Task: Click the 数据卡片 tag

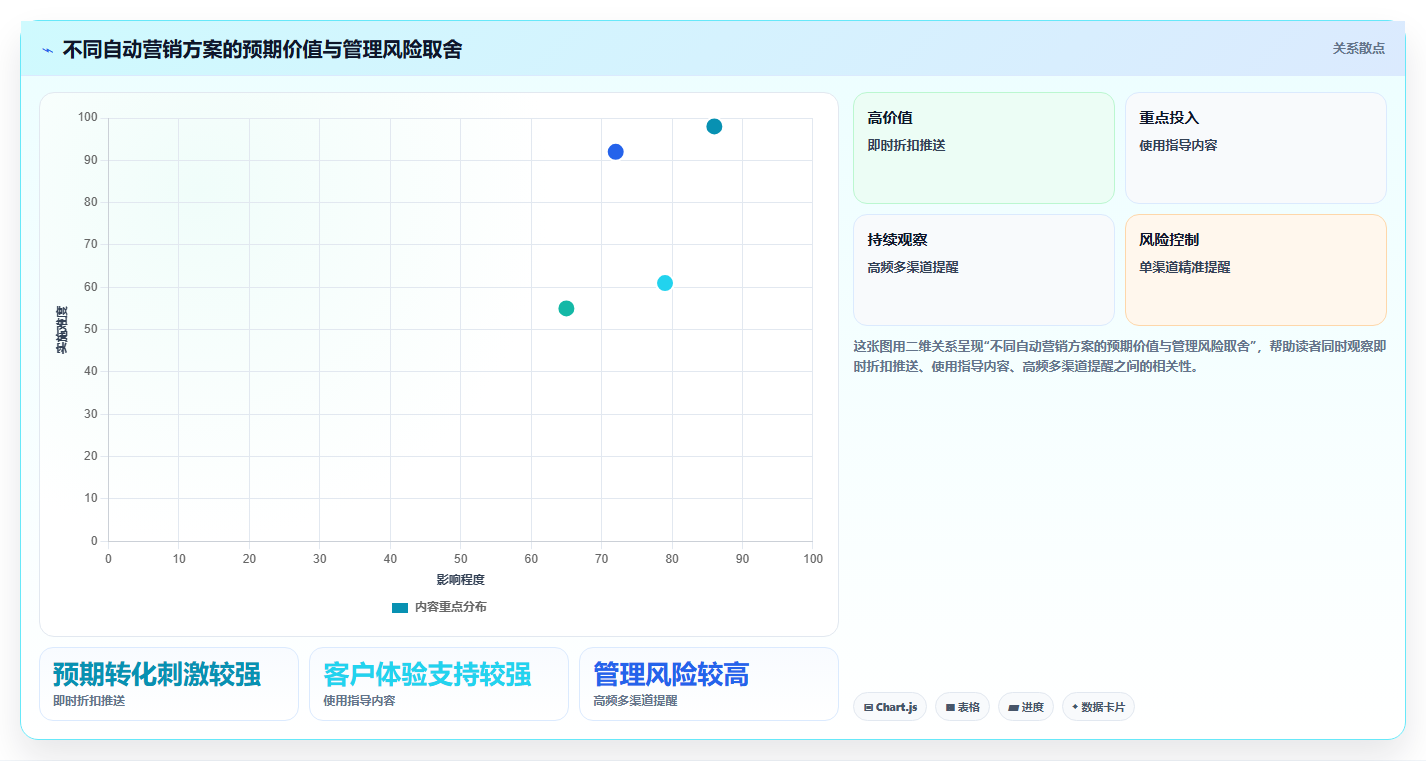Action: (1098, 707)
